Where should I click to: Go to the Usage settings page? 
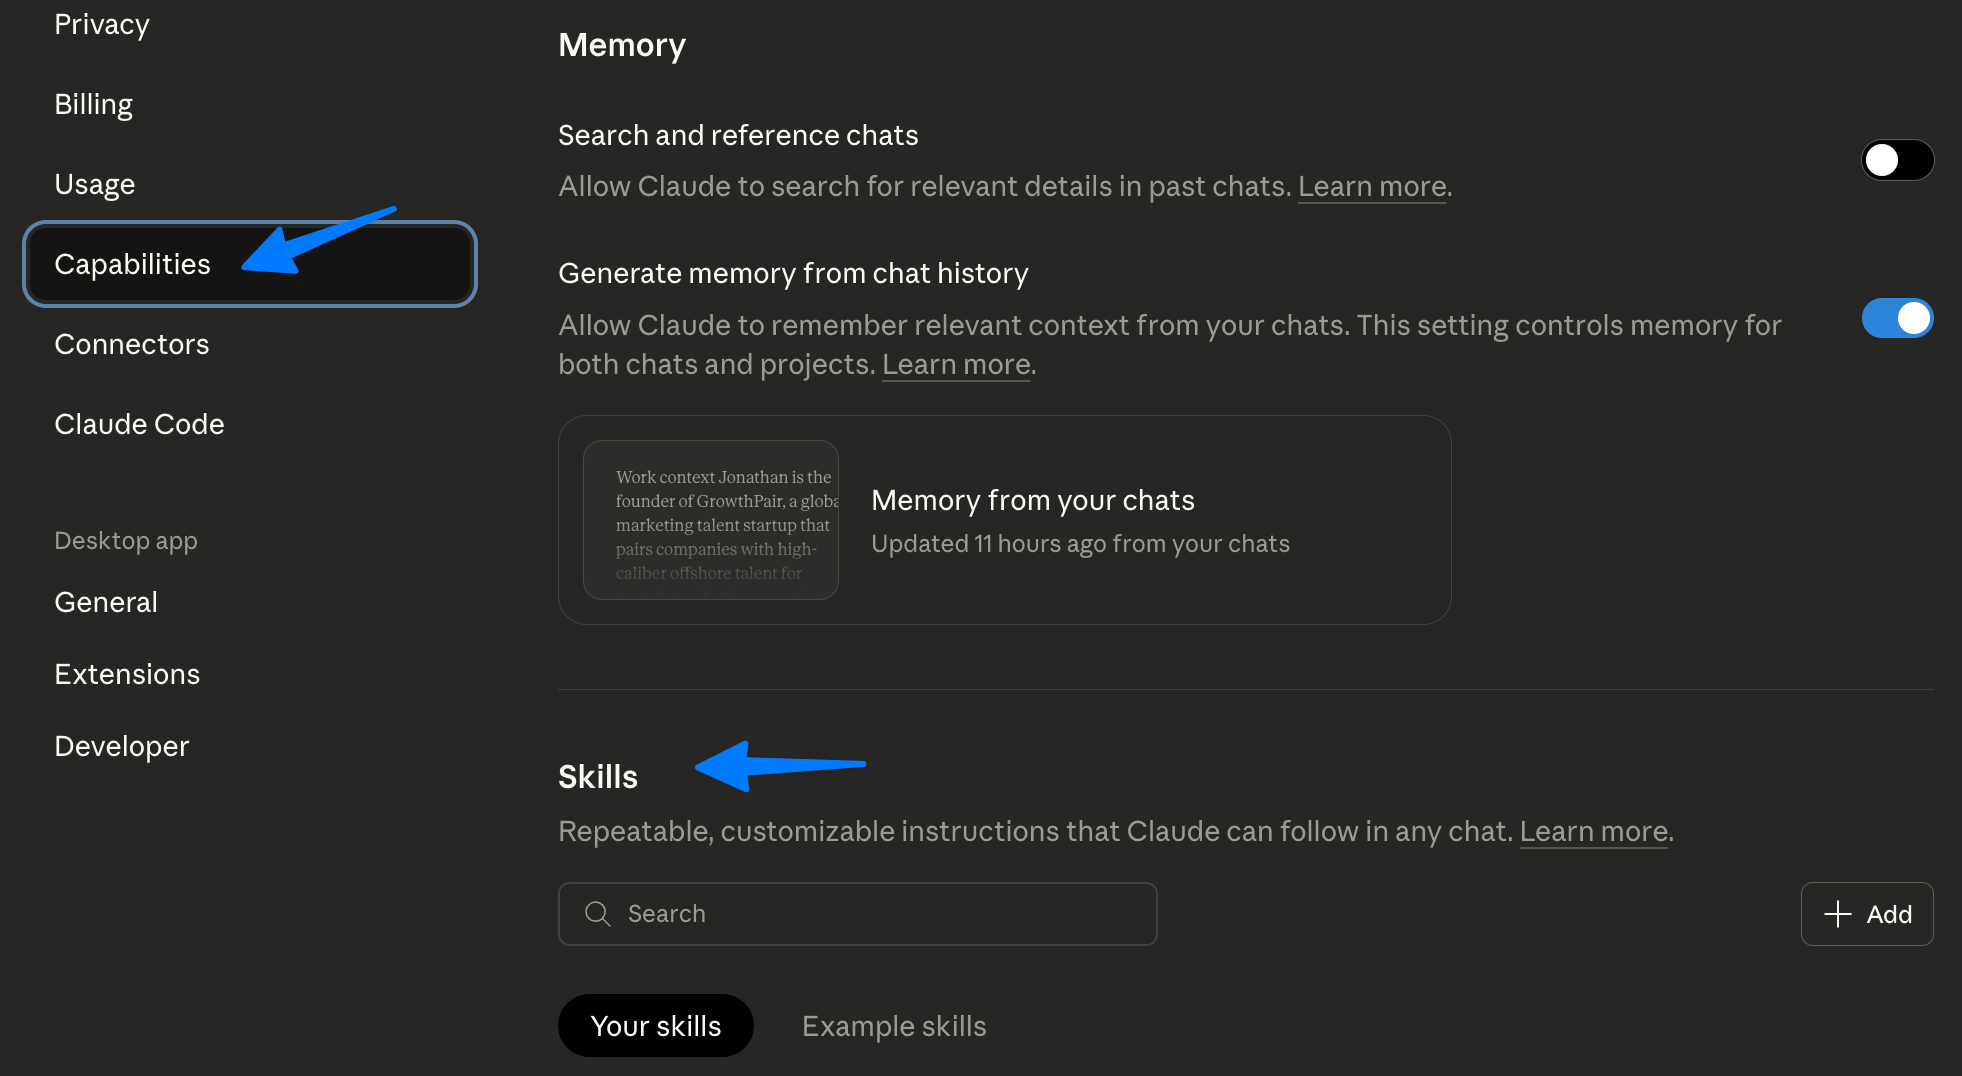click(95, 184)
